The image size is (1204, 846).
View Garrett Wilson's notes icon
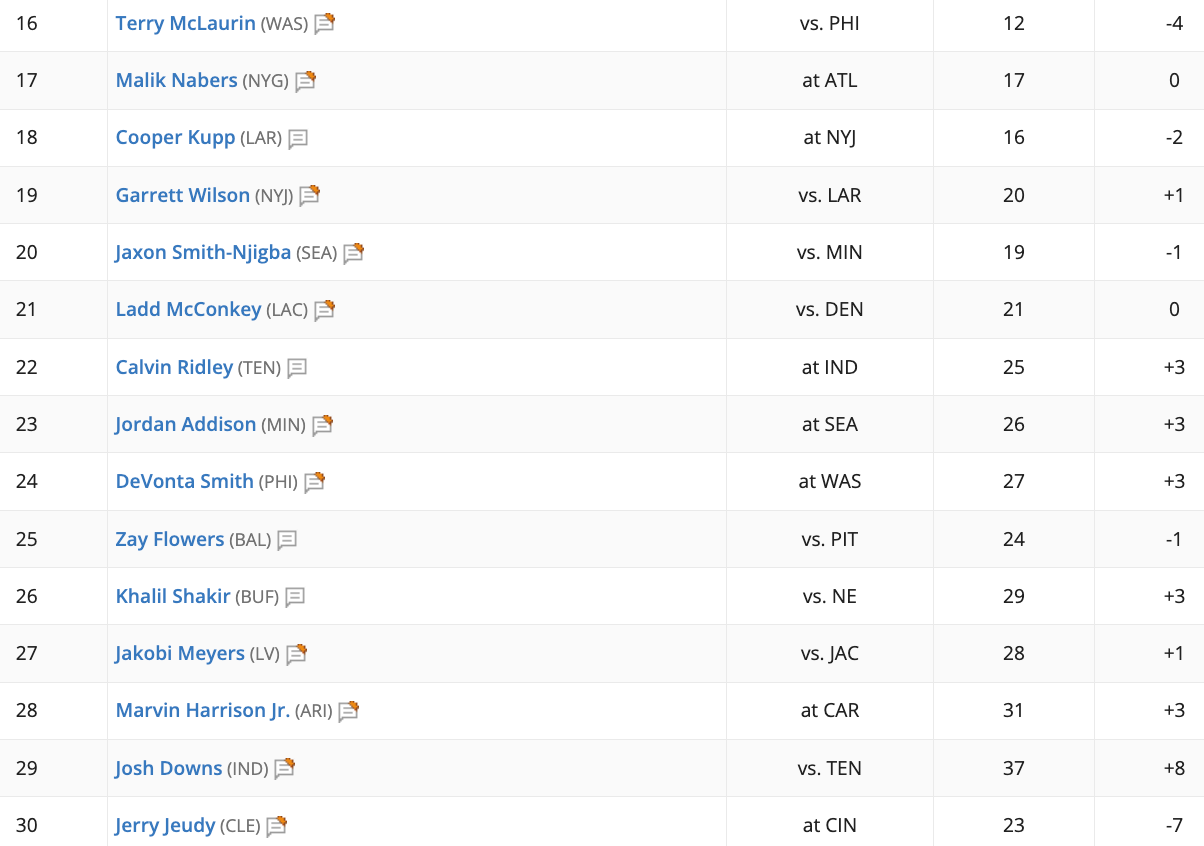(x=309, y=196)
